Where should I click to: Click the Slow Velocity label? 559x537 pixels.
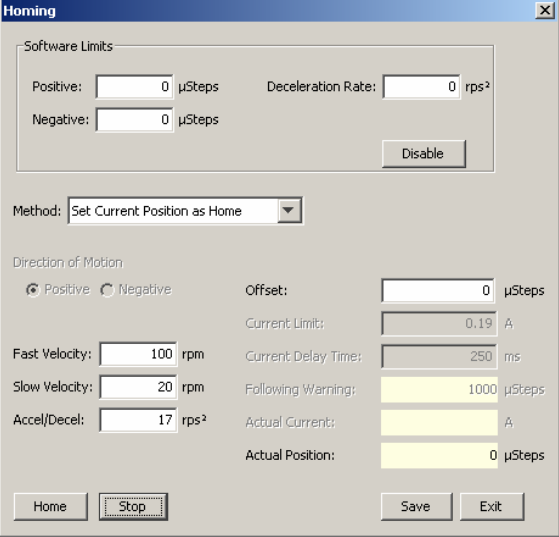tap(52, 387)
